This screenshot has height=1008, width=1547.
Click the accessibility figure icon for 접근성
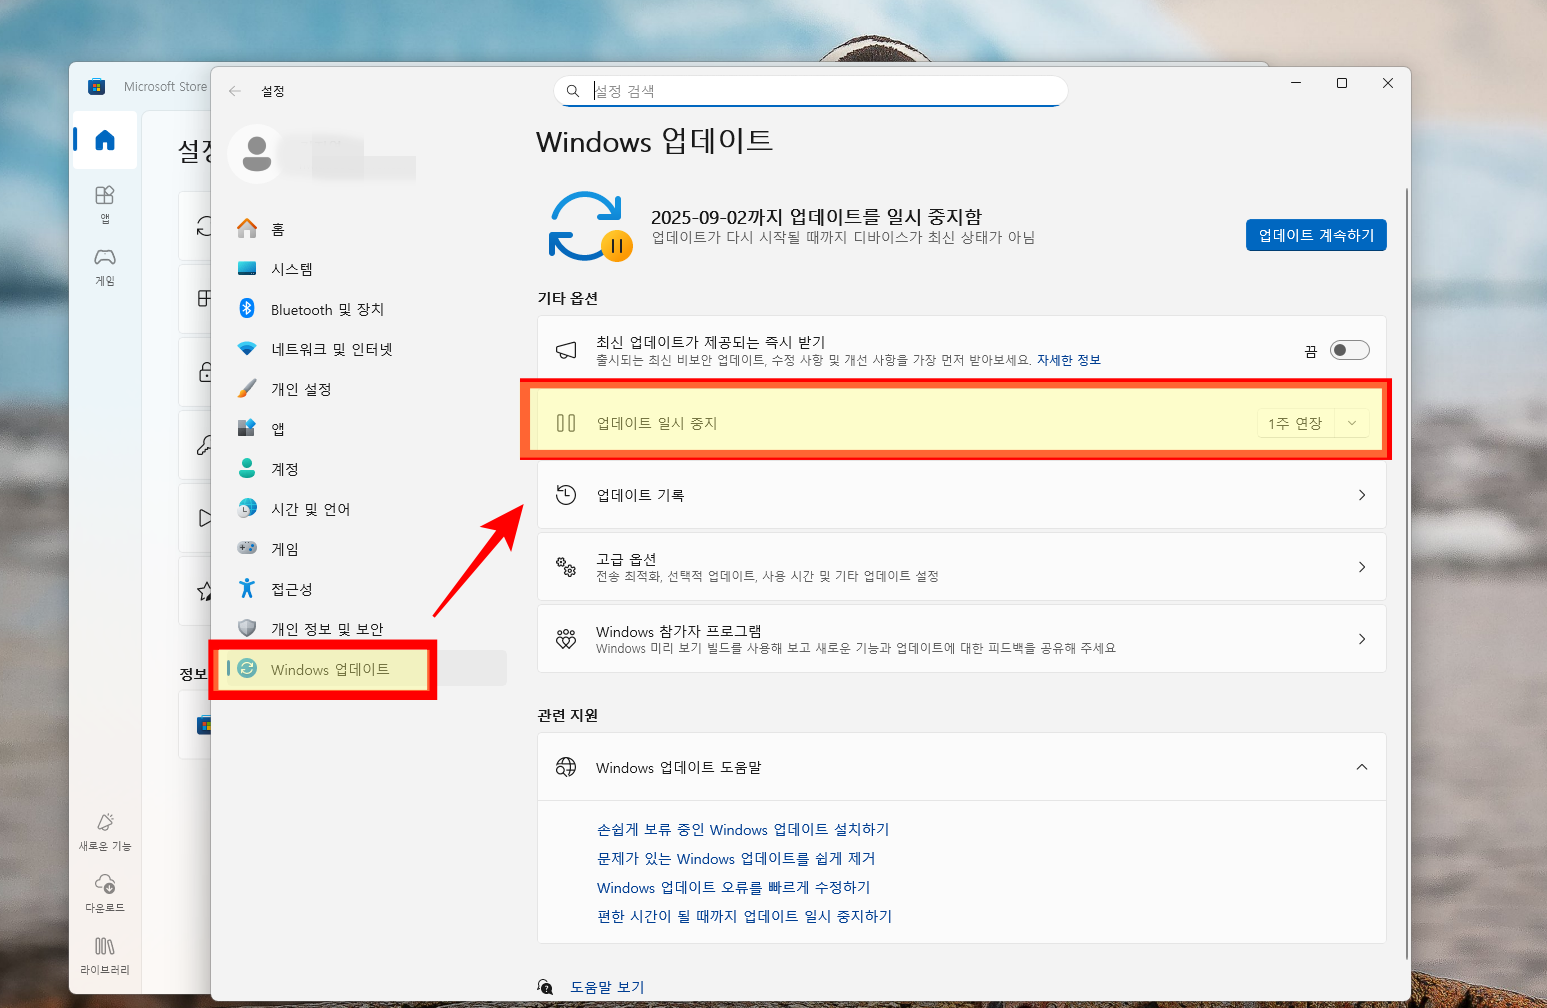tap(247, 588)
